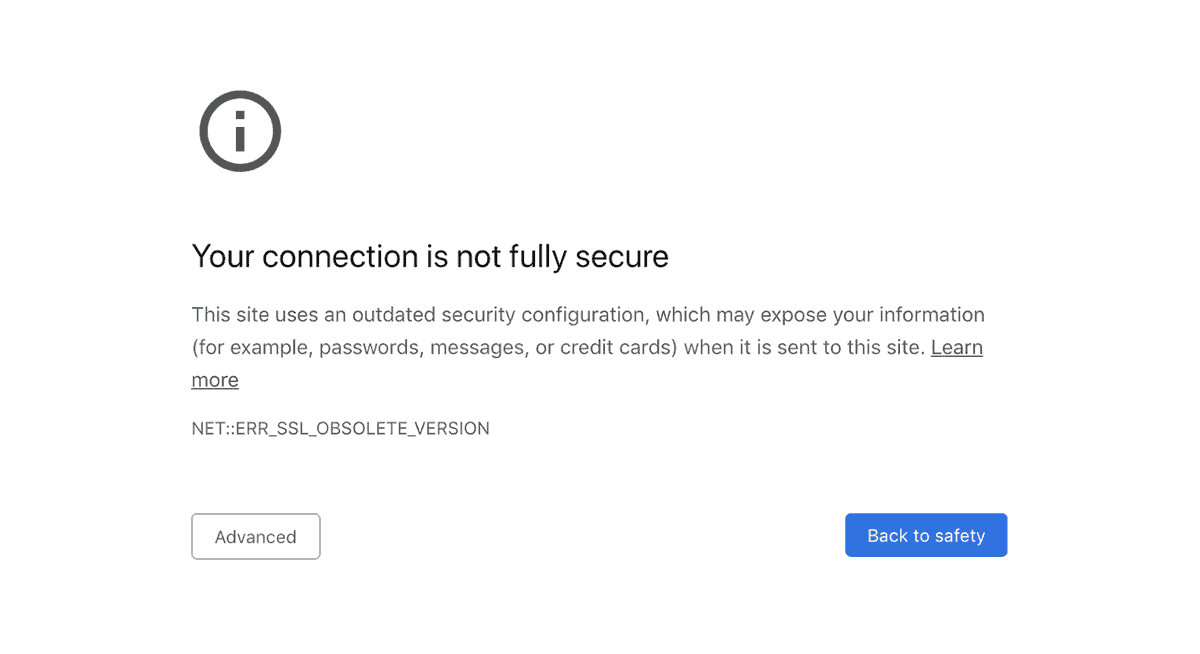Viewport: 1200px width, 654px height.
Task: Leave this insecure site using Back to safety
Action: click(925, 535)
